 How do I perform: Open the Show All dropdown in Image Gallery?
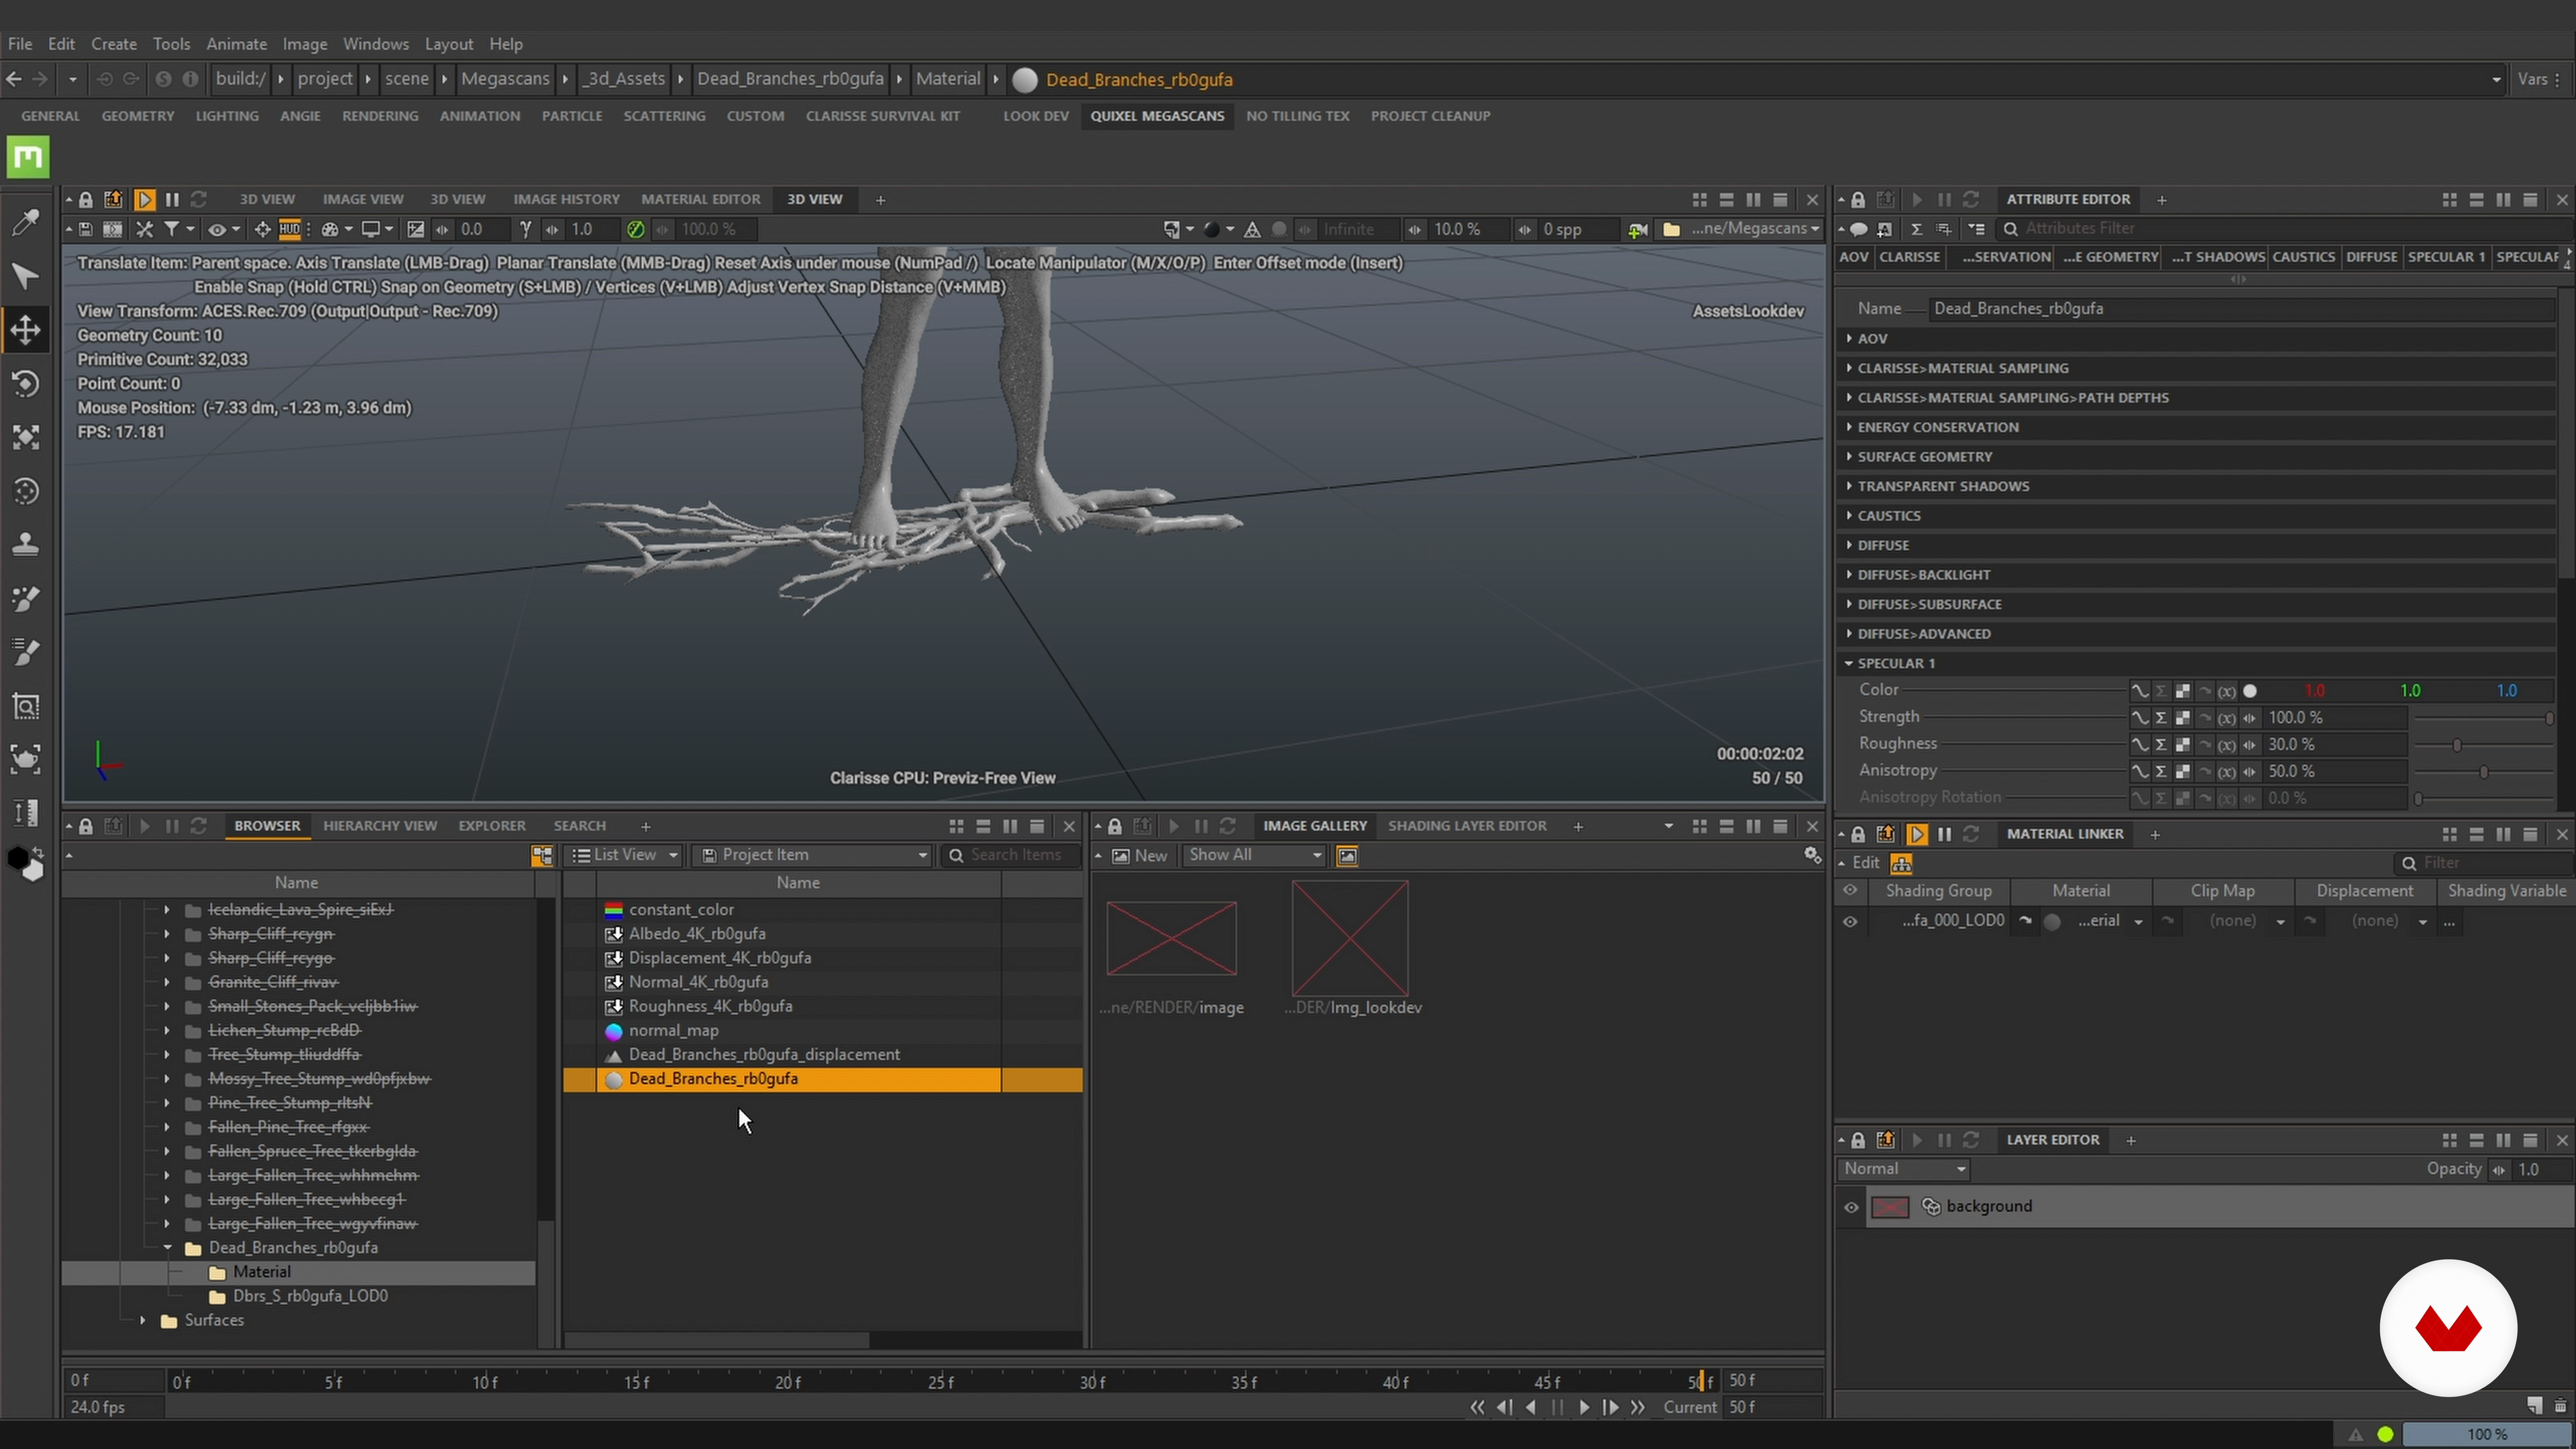[1255, 855]
